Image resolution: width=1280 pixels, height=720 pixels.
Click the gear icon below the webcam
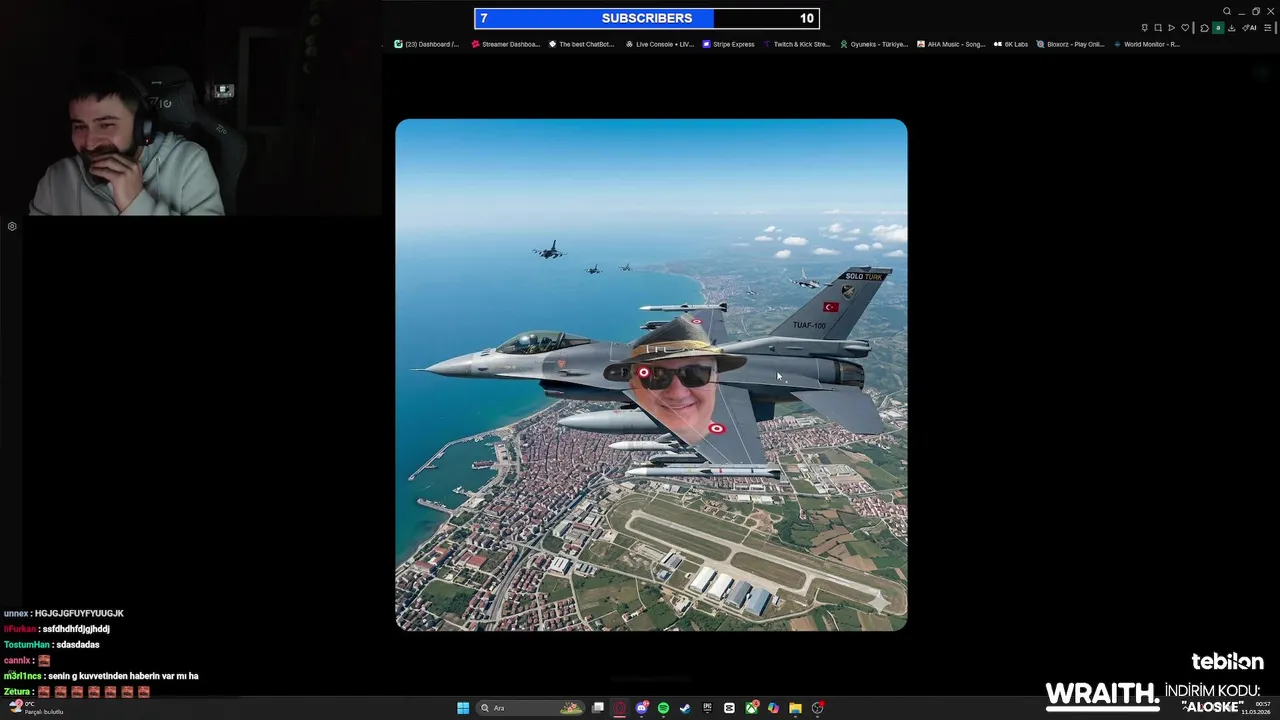click(12, 227)
